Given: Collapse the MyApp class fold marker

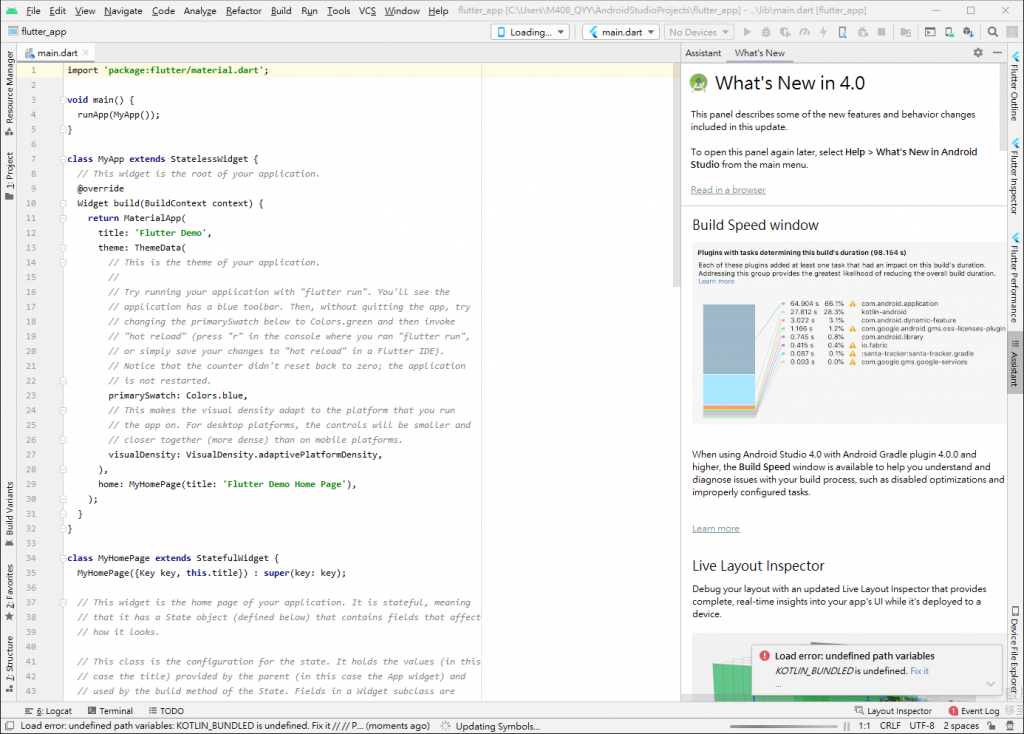Looking at the screenshot, I should tap(63, 159).
